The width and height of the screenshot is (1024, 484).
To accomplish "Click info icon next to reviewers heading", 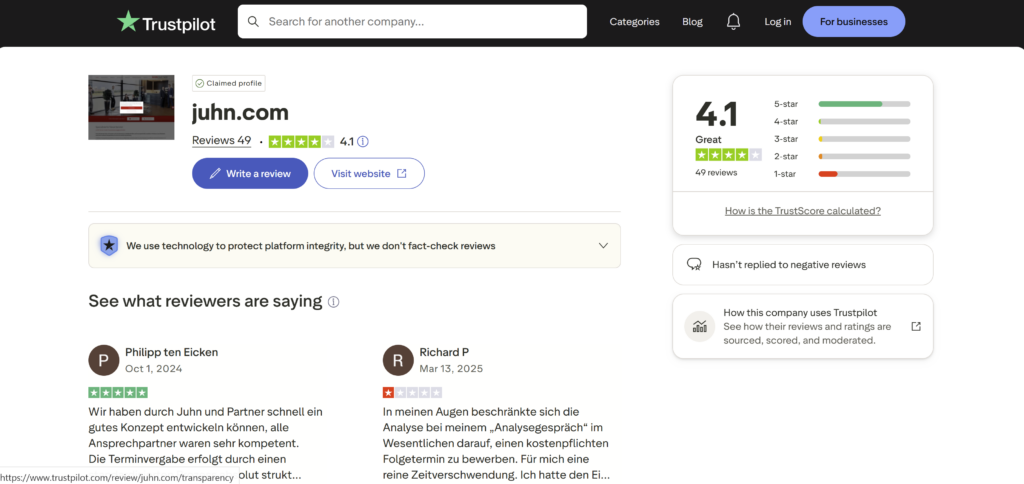I will point(334,302).
